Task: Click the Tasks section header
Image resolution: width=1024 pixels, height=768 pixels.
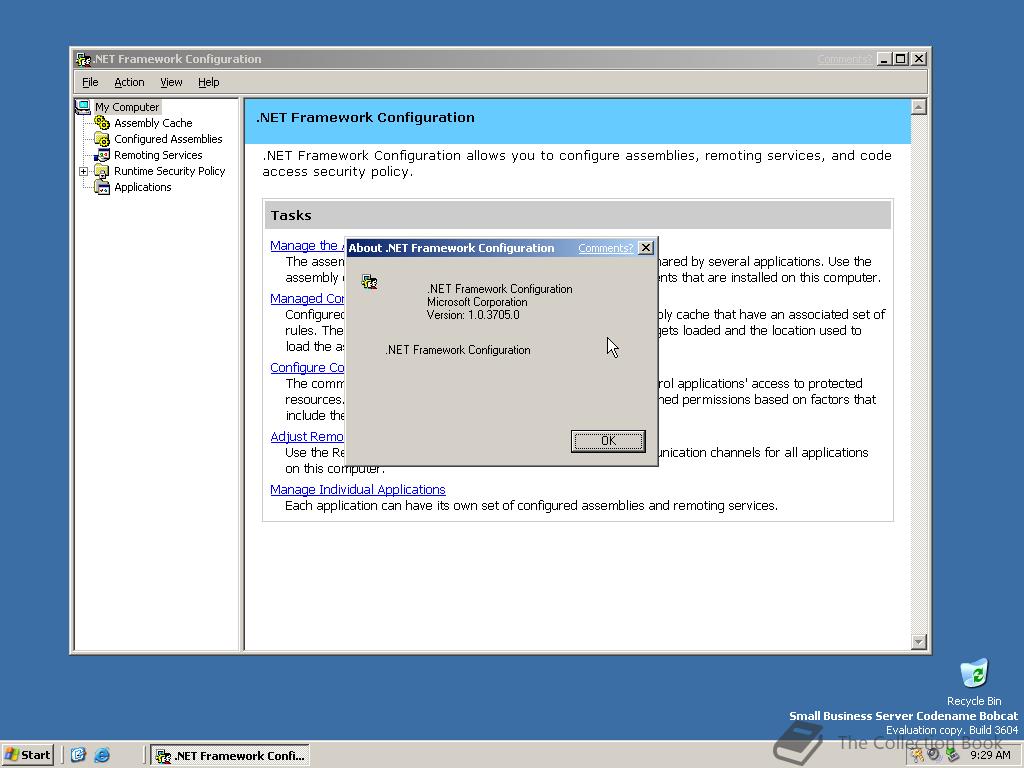Action: click(x=577, y=216)
